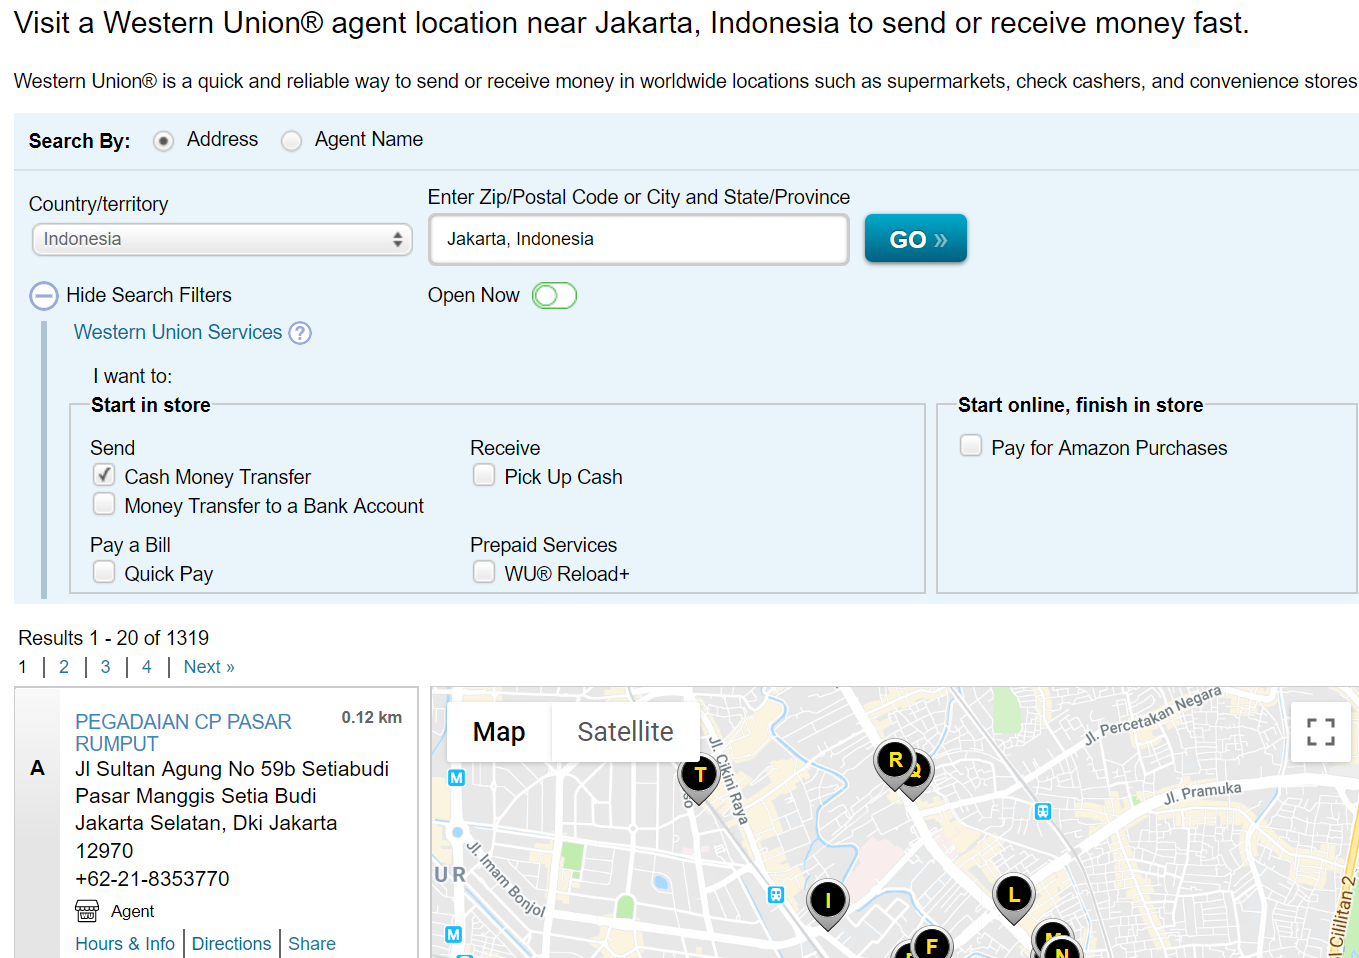Select map marker L
This screenshot has width=1359, height=958.
point(1014,896)
